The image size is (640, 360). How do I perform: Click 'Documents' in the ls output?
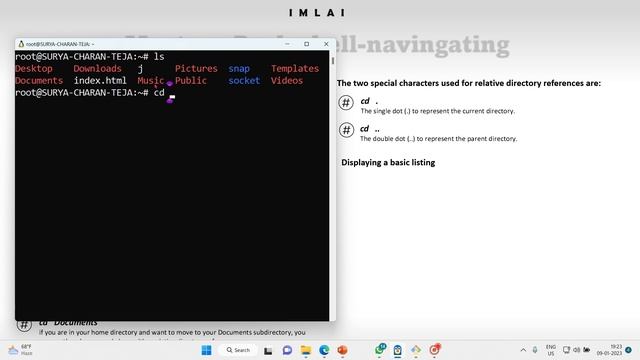pyautogui.click(x=39, y=80)
